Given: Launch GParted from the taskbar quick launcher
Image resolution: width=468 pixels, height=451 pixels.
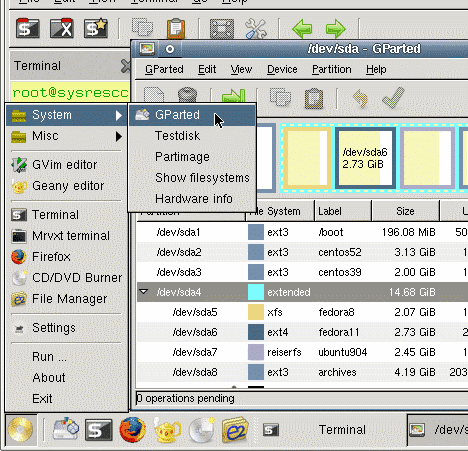Looking at the screenshot, I should click(66, 429).
